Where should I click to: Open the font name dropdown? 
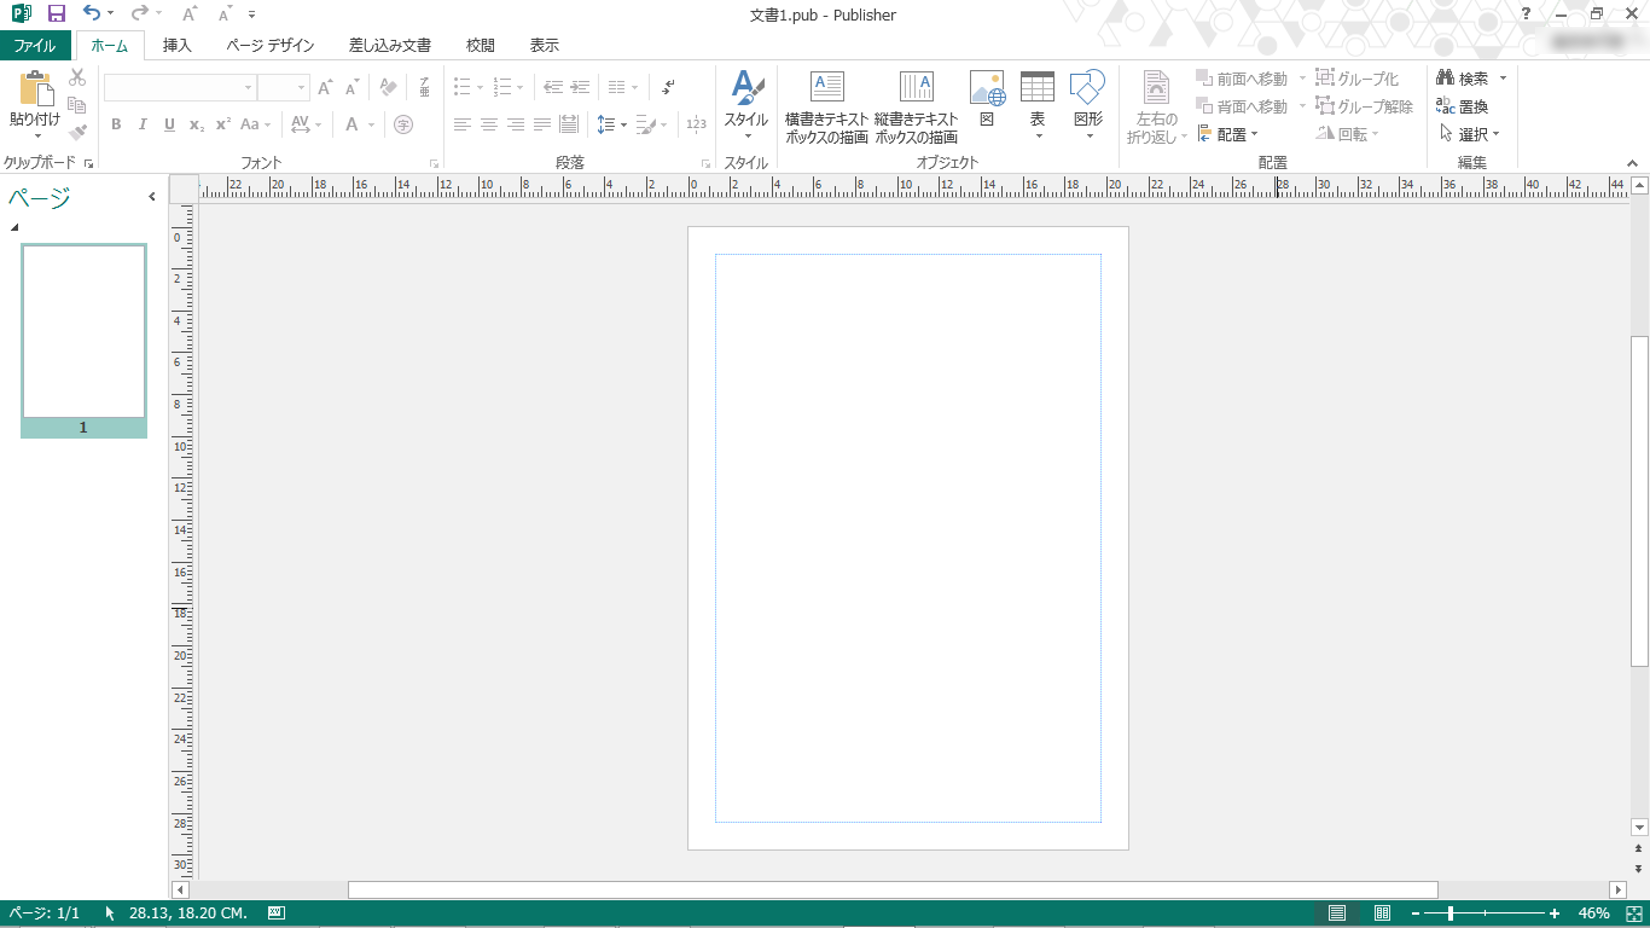click(x=248, y=88)
